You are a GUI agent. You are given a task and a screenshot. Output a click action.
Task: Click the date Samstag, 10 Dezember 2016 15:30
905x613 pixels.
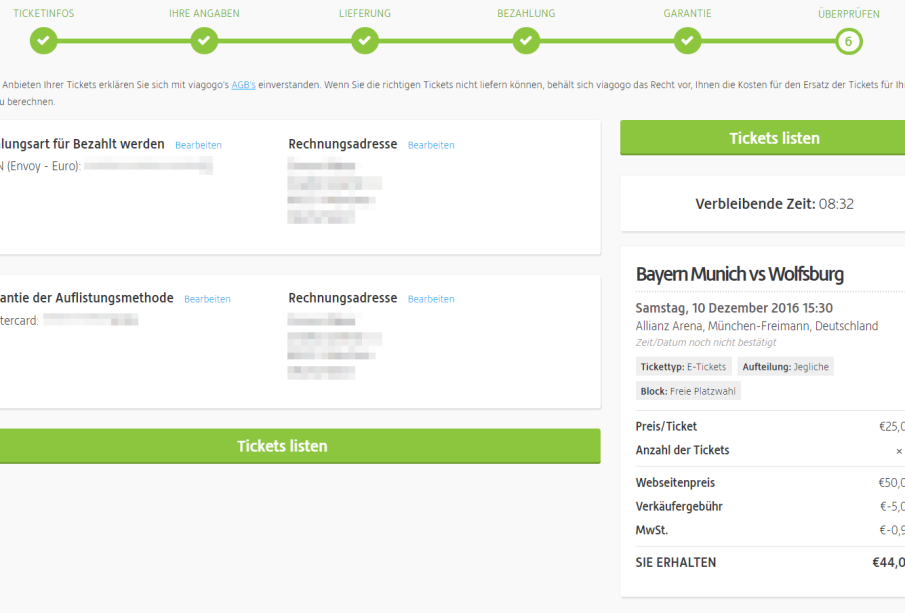point(734,308)
